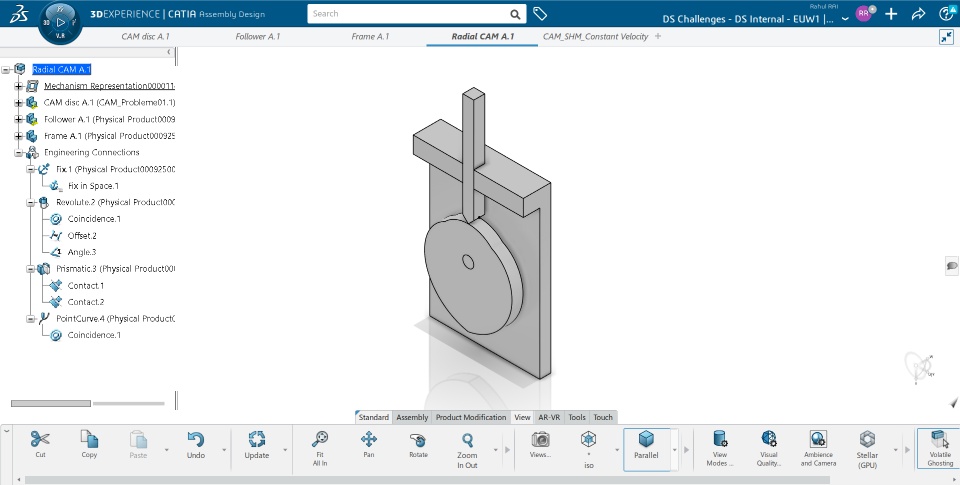Expand the Frame A.1 tree node

18,136
